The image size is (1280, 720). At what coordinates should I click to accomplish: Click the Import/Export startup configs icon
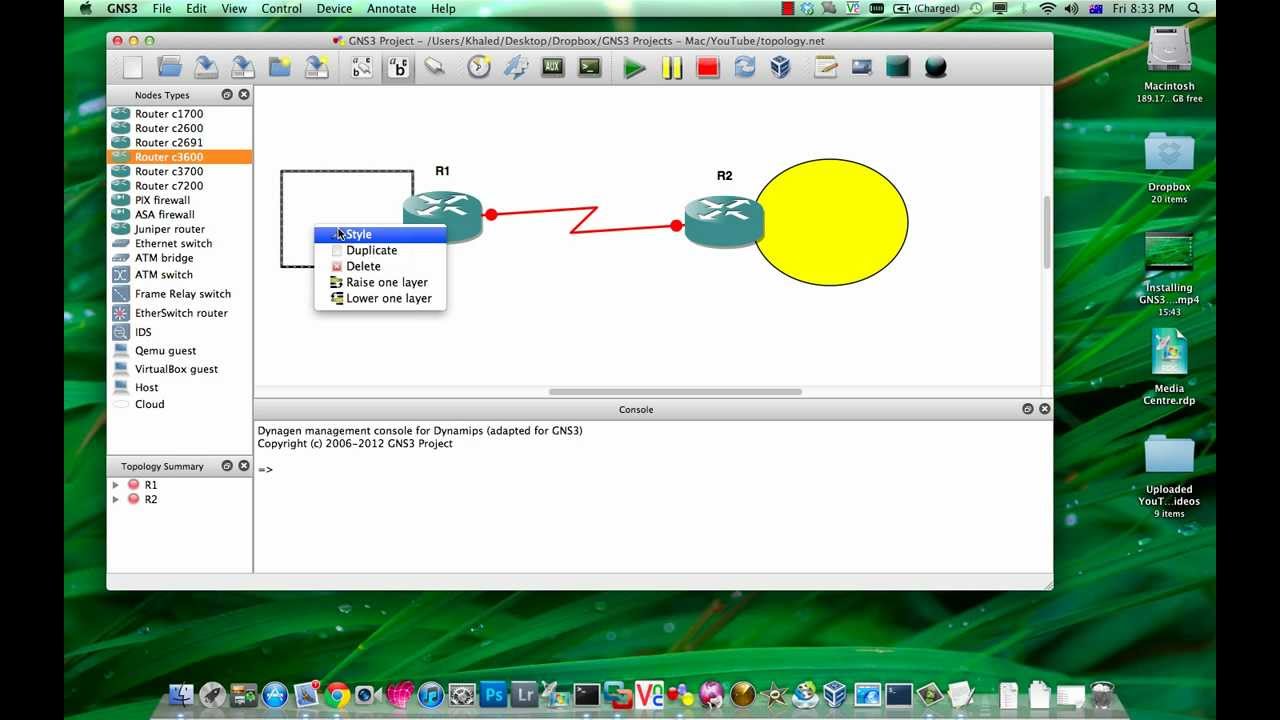pos(516,67)
